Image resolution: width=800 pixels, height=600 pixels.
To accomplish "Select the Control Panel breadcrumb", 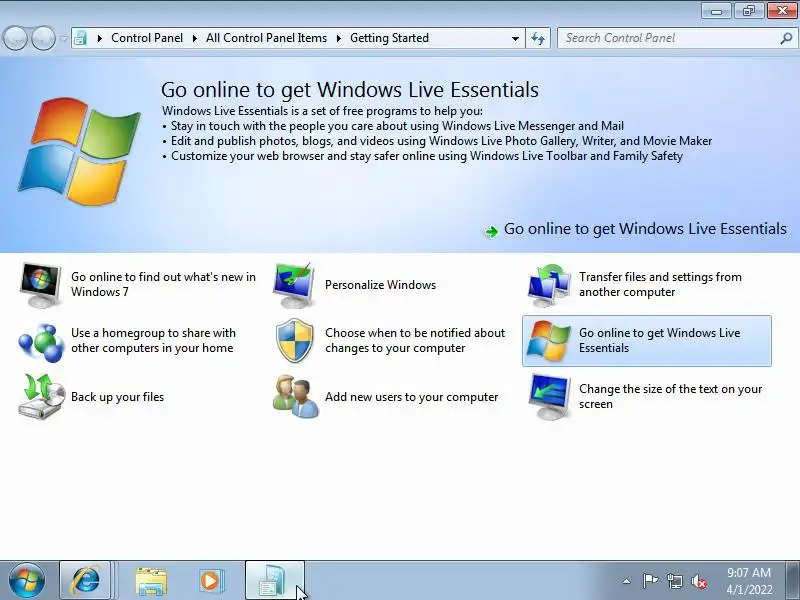I will pyautogui.click(x=147, y=38).
